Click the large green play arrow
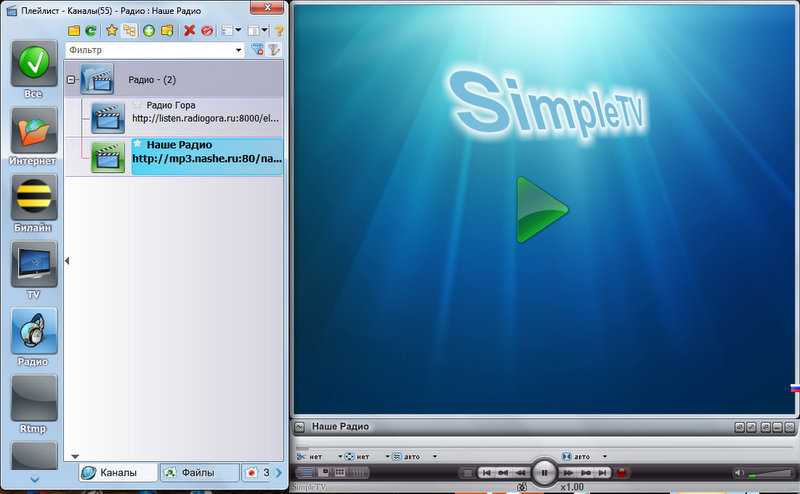This screenshot has height=494, width=800. [x=542, y=209]
